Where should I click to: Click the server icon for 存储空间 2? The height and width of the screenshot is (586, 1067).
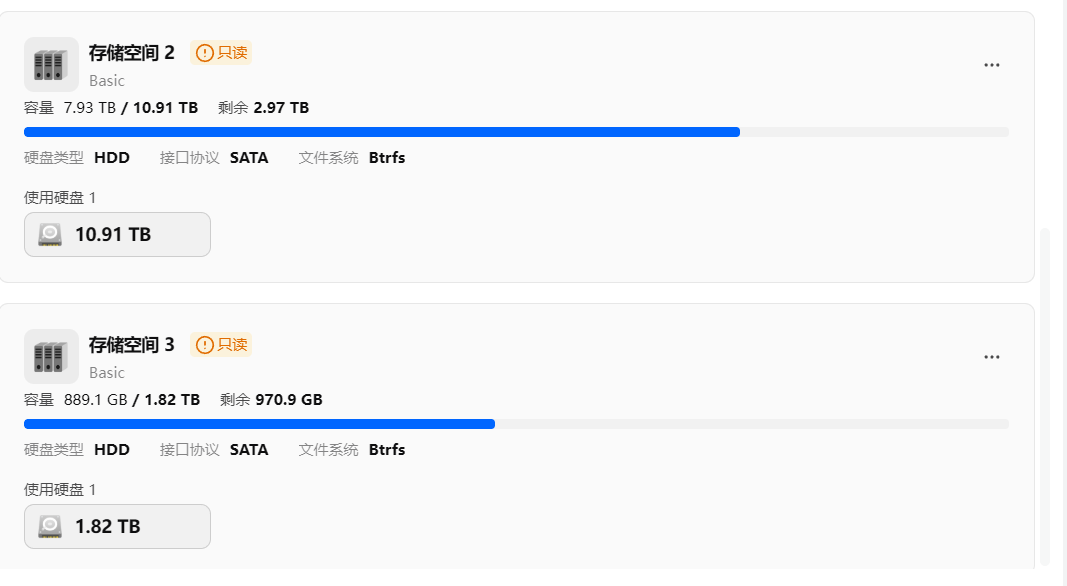pos(51,65)
